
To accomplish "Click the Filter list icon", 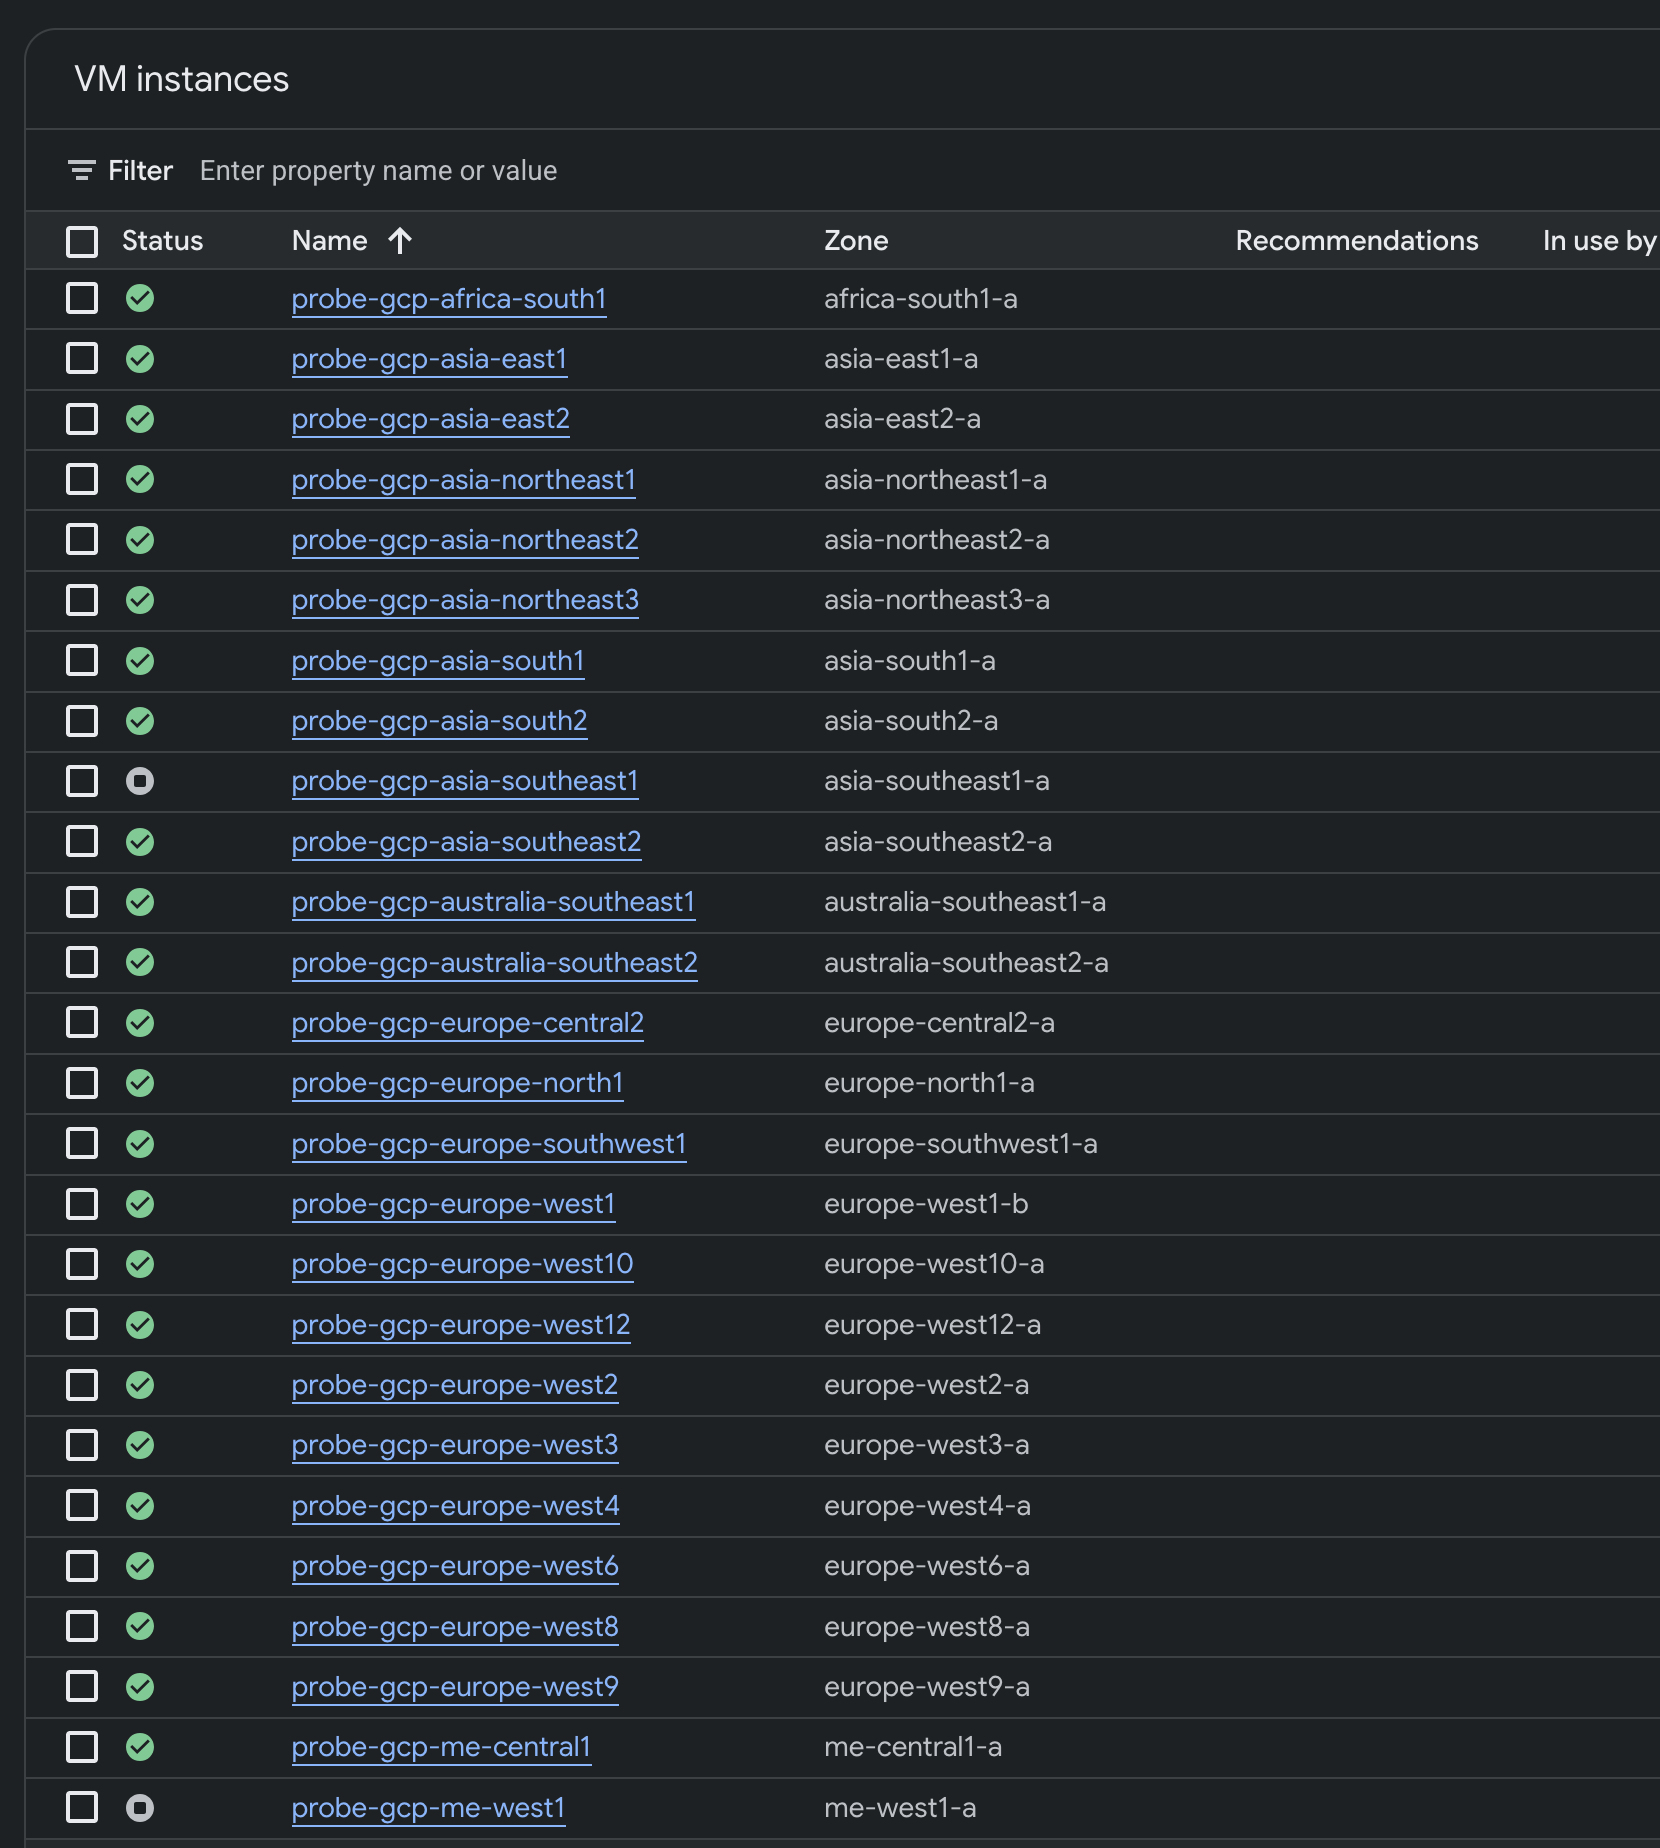I will click(x=81, y=171).
